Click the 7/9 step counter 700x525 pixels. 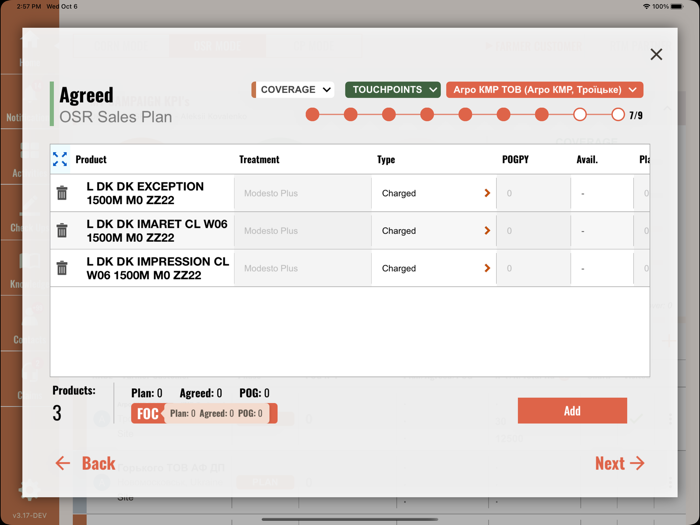(636, 116)
